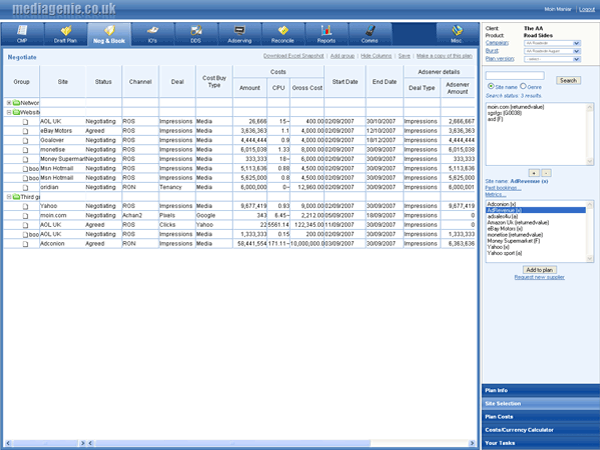Open the Reconcile module
Screen dimensions: 600x450
click(283, 34)
